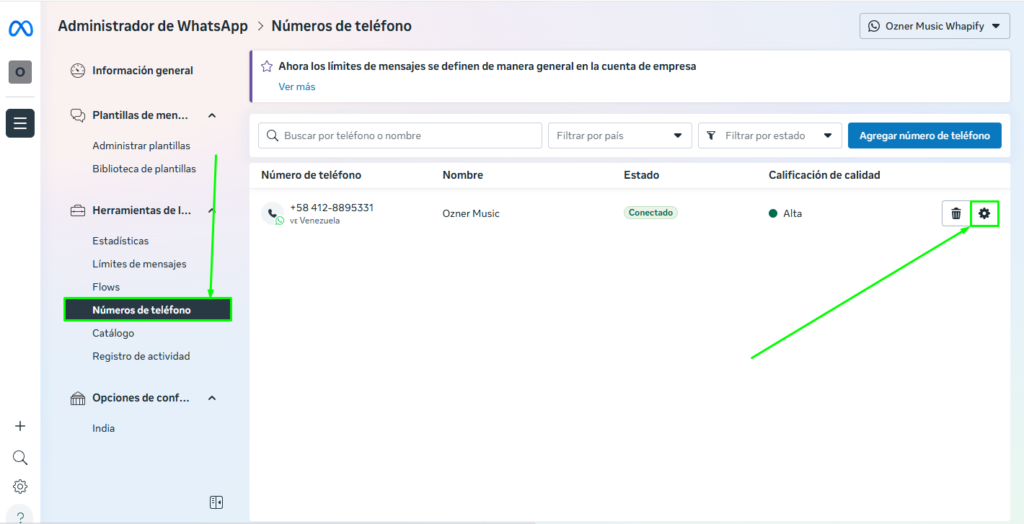
Task: Click Calificación de calidad column header
Action: 825,175
